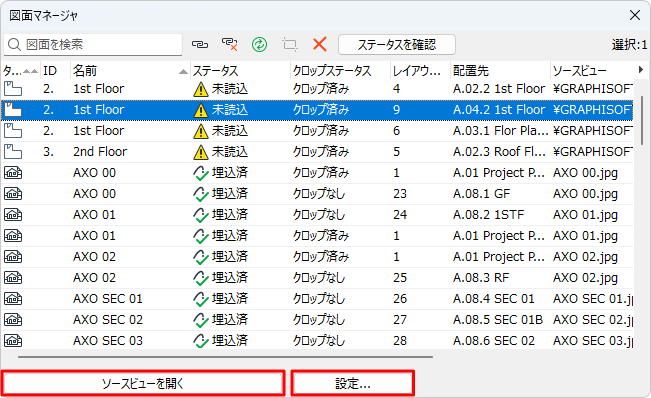The width and height of the screenshot is (651, 398).
Task: Close the 図面マネージャ dialog
Action: point(635,15)
